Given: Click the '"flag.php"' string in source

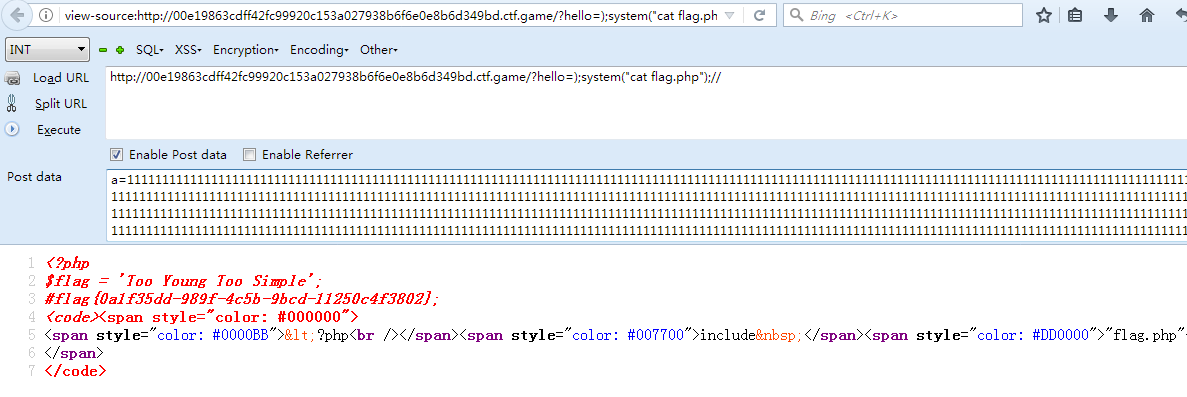Looking at the screenshot, I should click(1145, 335).
